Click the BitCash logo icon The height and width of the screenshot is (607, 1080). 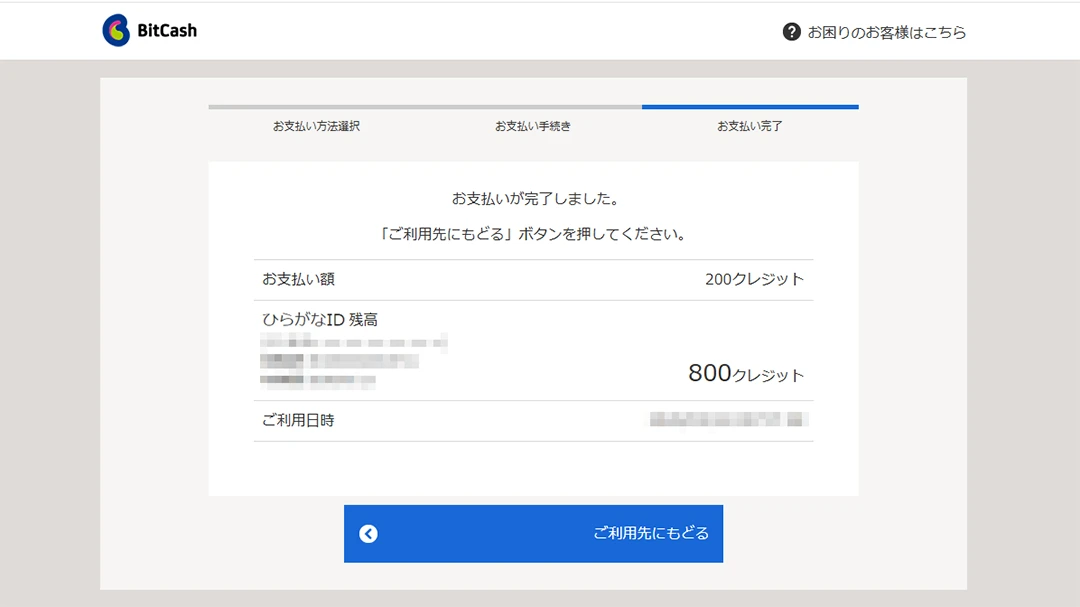tap(116, 31)
